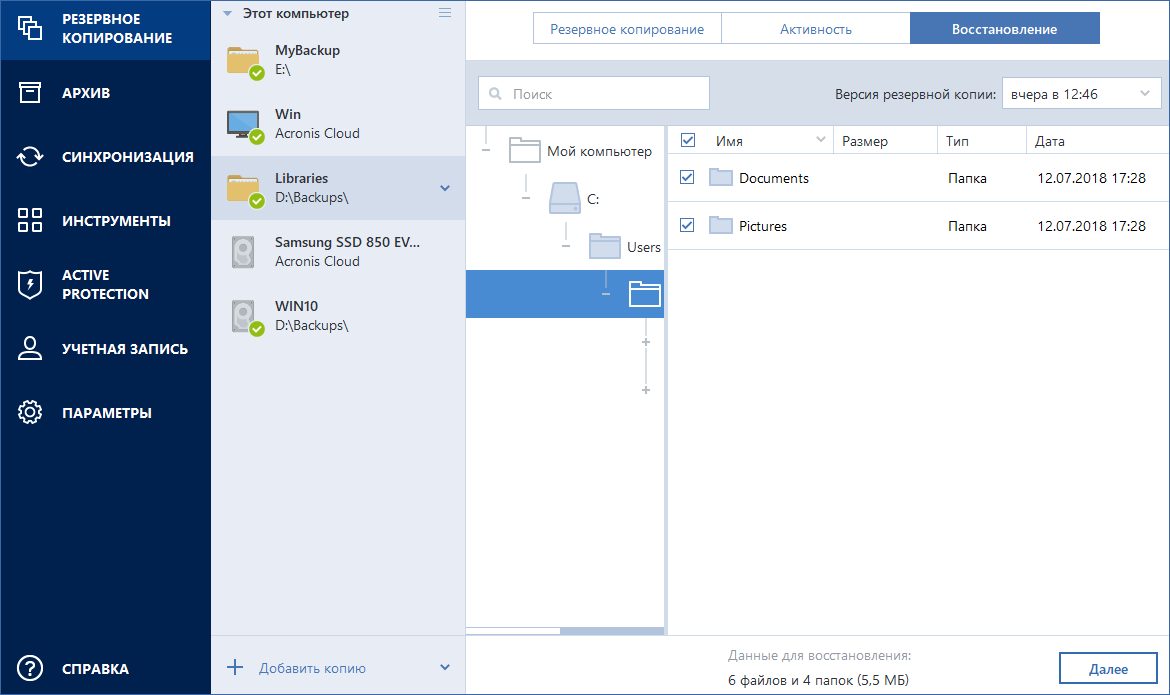This screenshot has width=1170, height=695.
Task: Uncheck the Documents folder checkbox
Action: [x=687, y=177]
